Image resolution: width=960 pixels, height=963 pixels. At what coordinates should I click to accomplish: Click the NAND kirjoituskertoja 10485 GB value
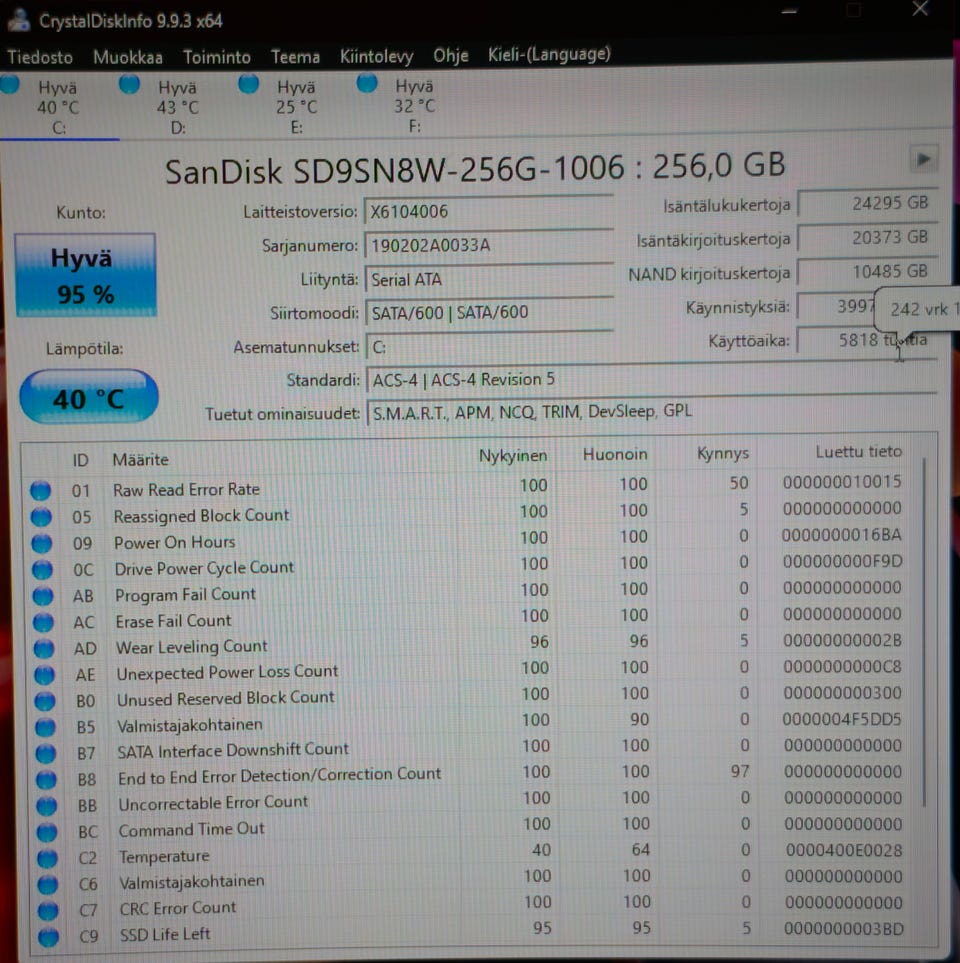click(868, 271)
